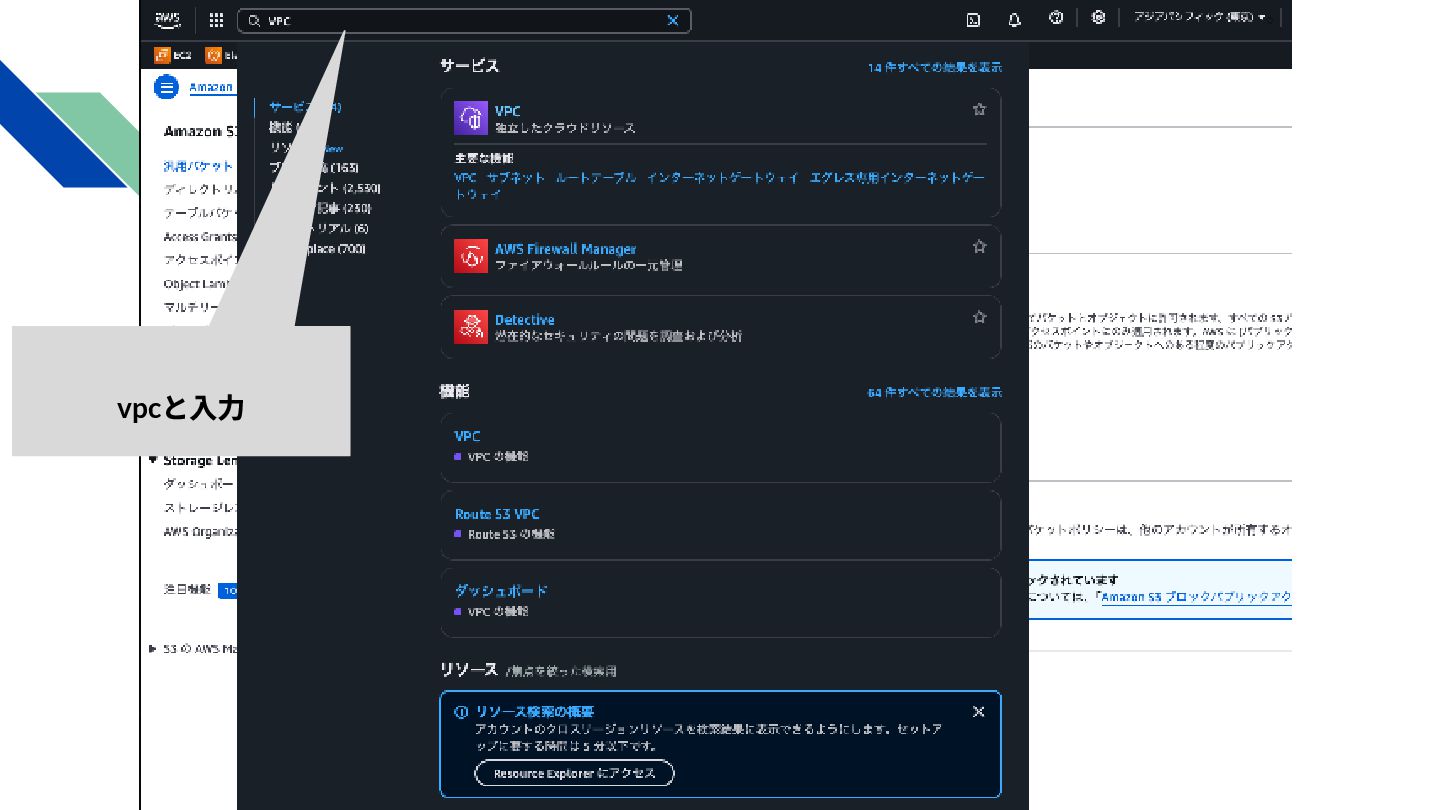Screen dimensions: 1440x810
Task: Open the settings gear icon
Action: click(1098, 18)
